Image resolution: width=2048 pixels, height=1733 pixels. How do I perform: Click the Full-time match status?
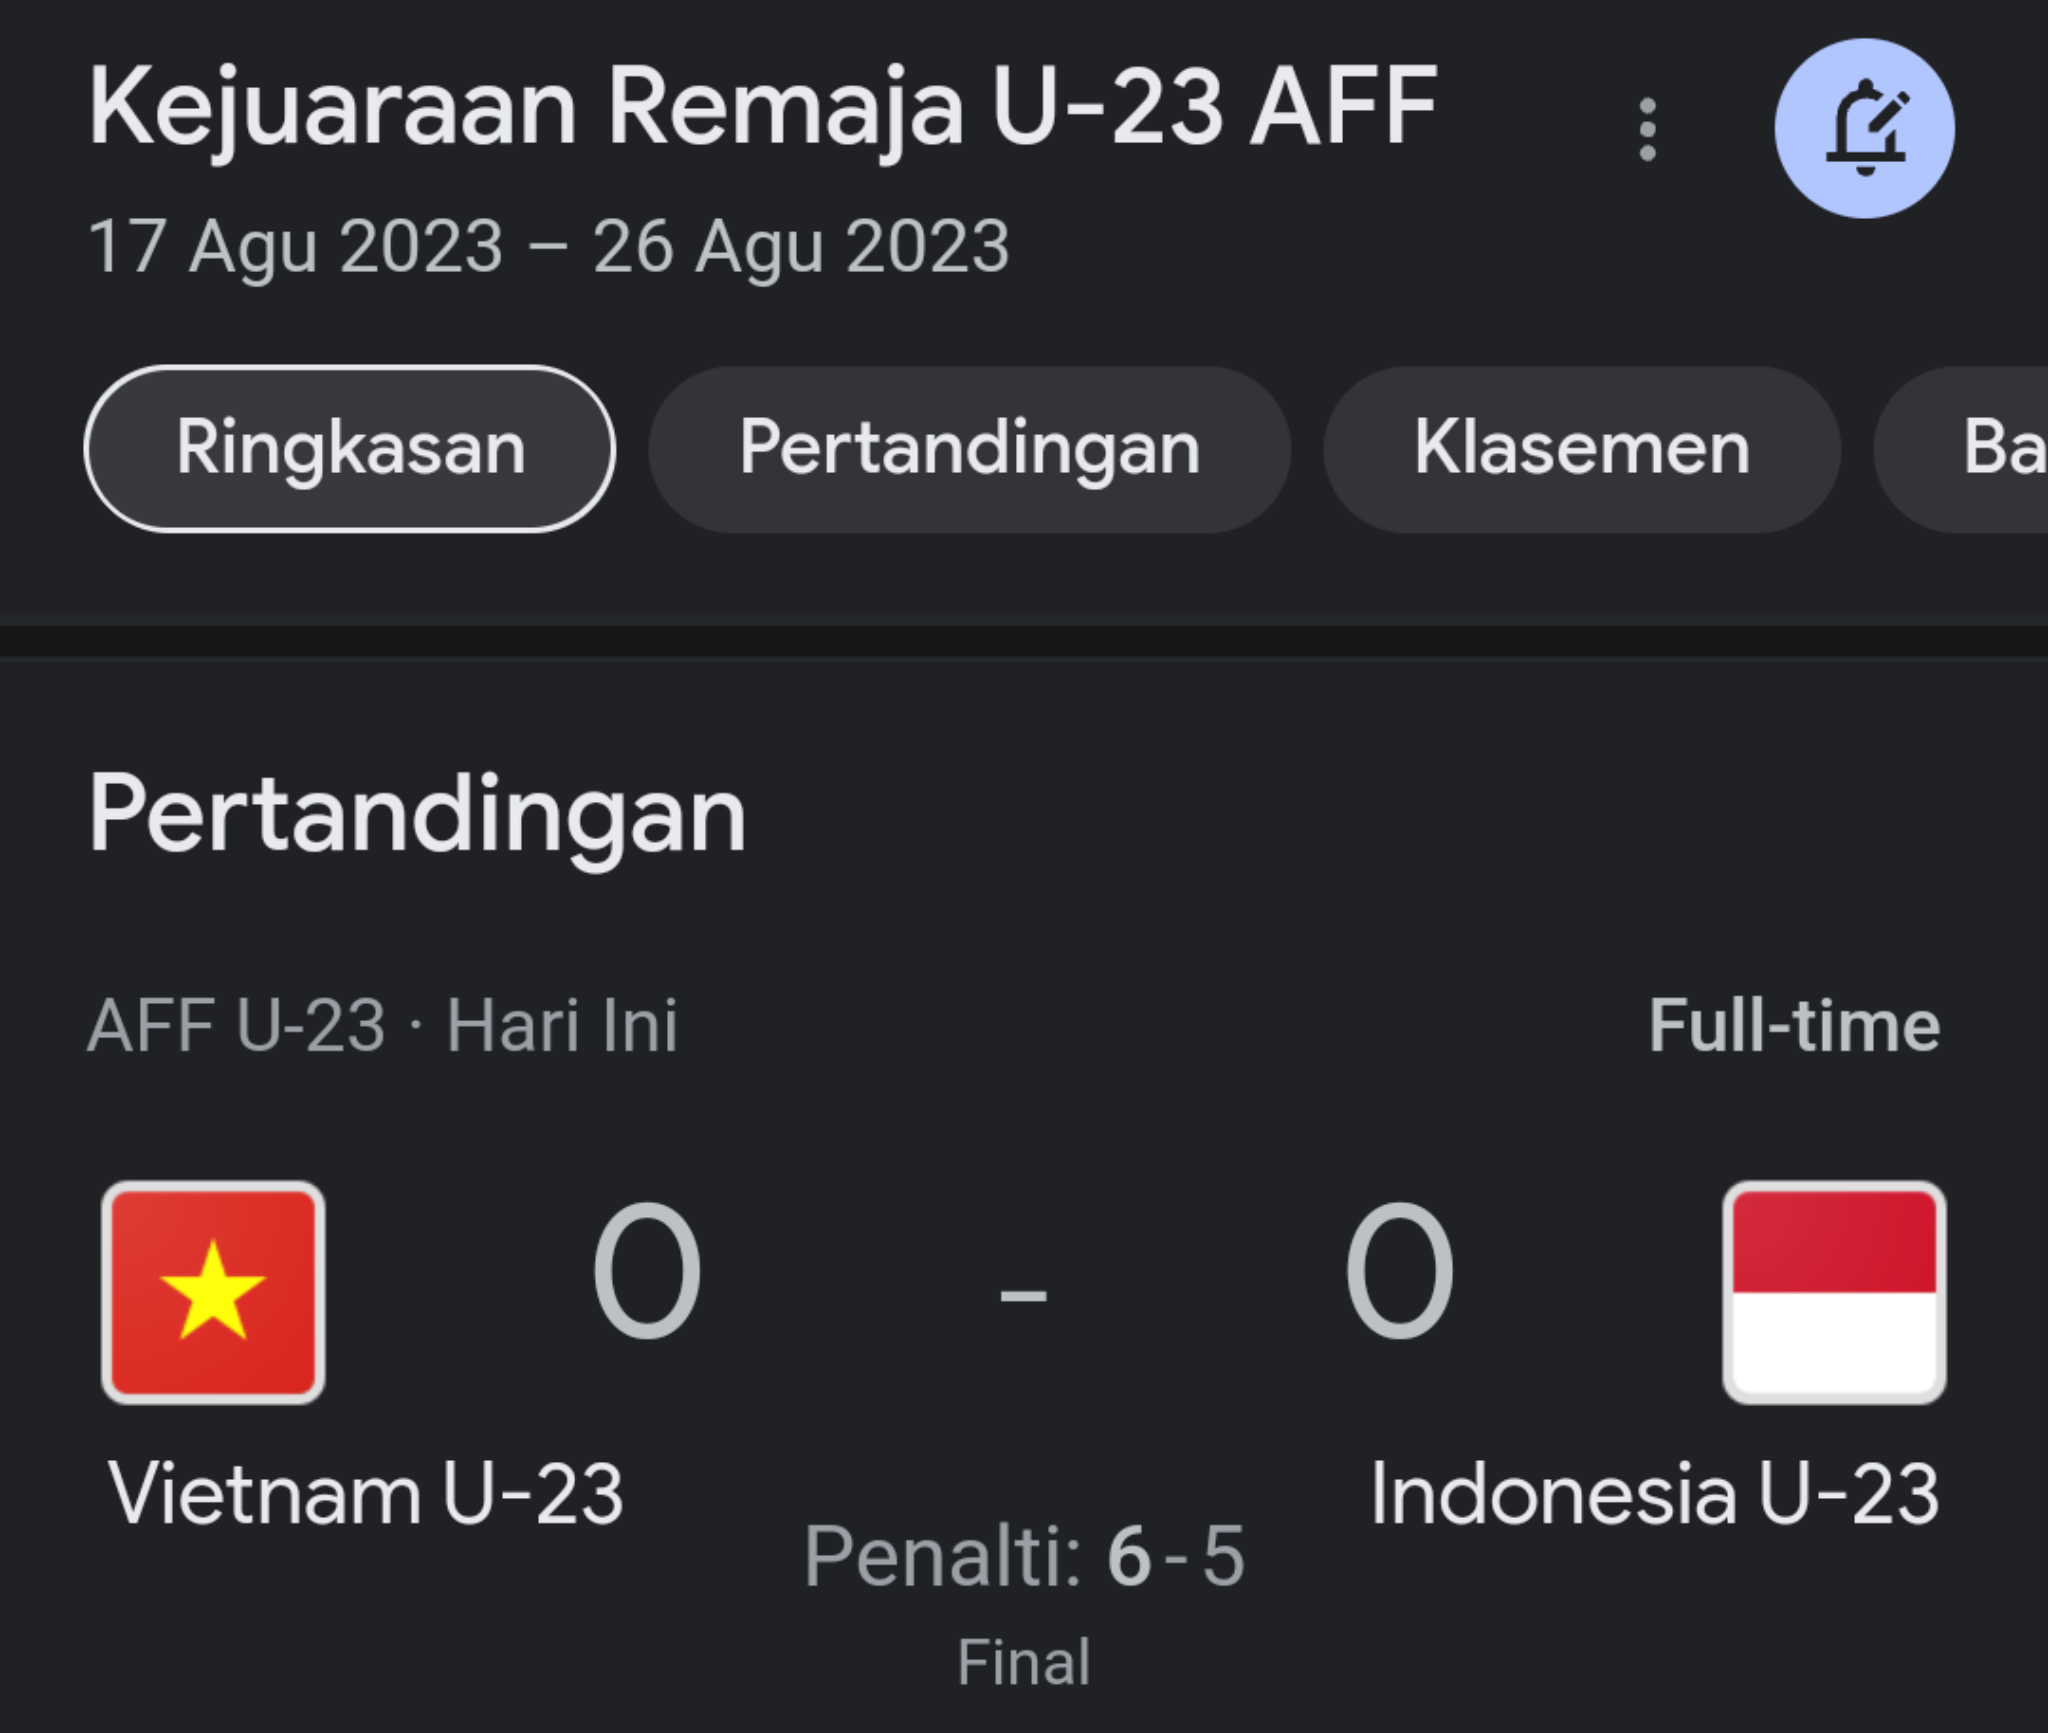click(x=1794, y=1026)
